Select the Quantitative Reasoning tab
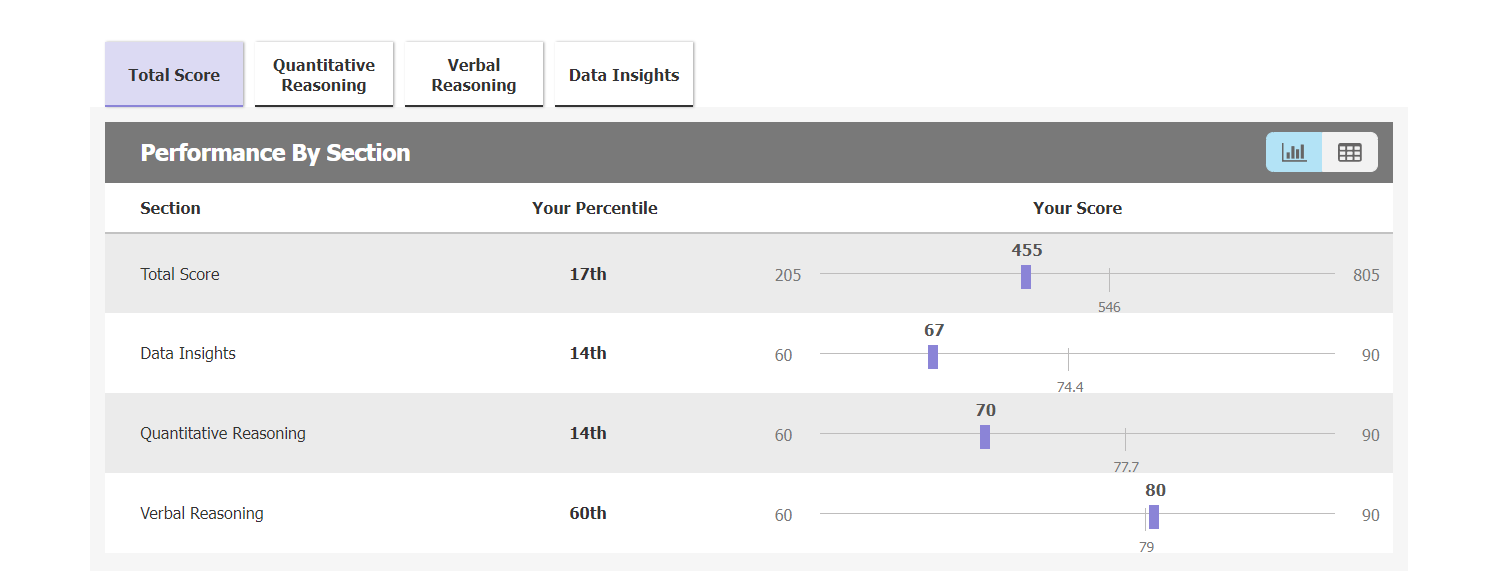Viewport: 1503px width, 571px height. (x=324, y=75)
